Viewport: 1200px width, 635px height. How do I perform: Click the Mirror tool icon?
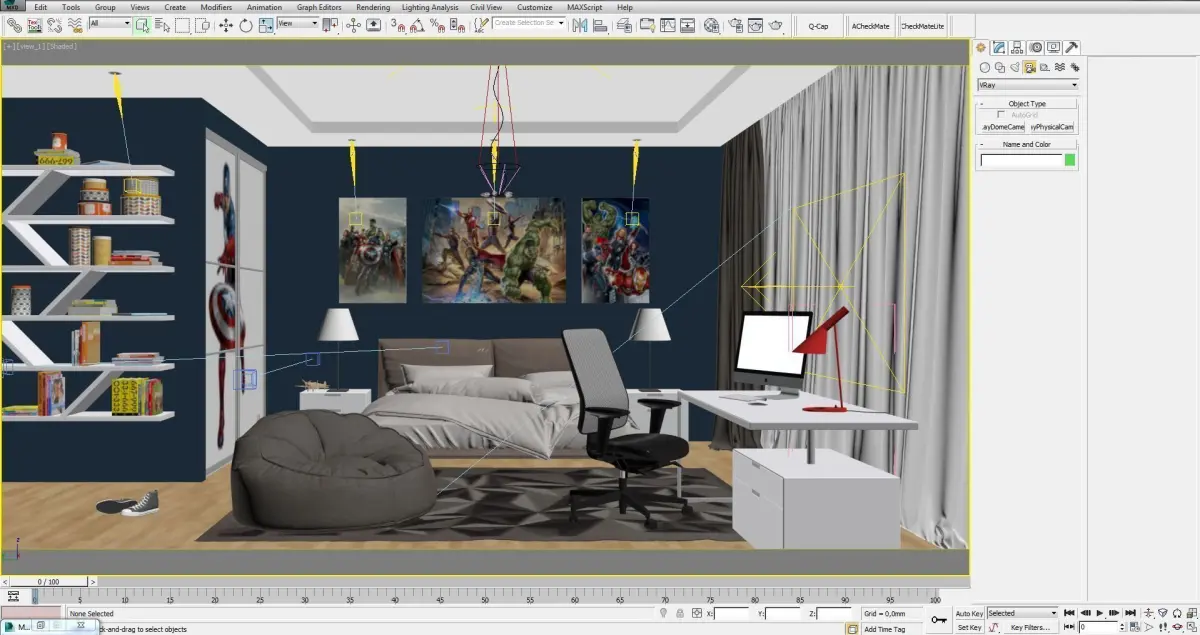[580, 24]
